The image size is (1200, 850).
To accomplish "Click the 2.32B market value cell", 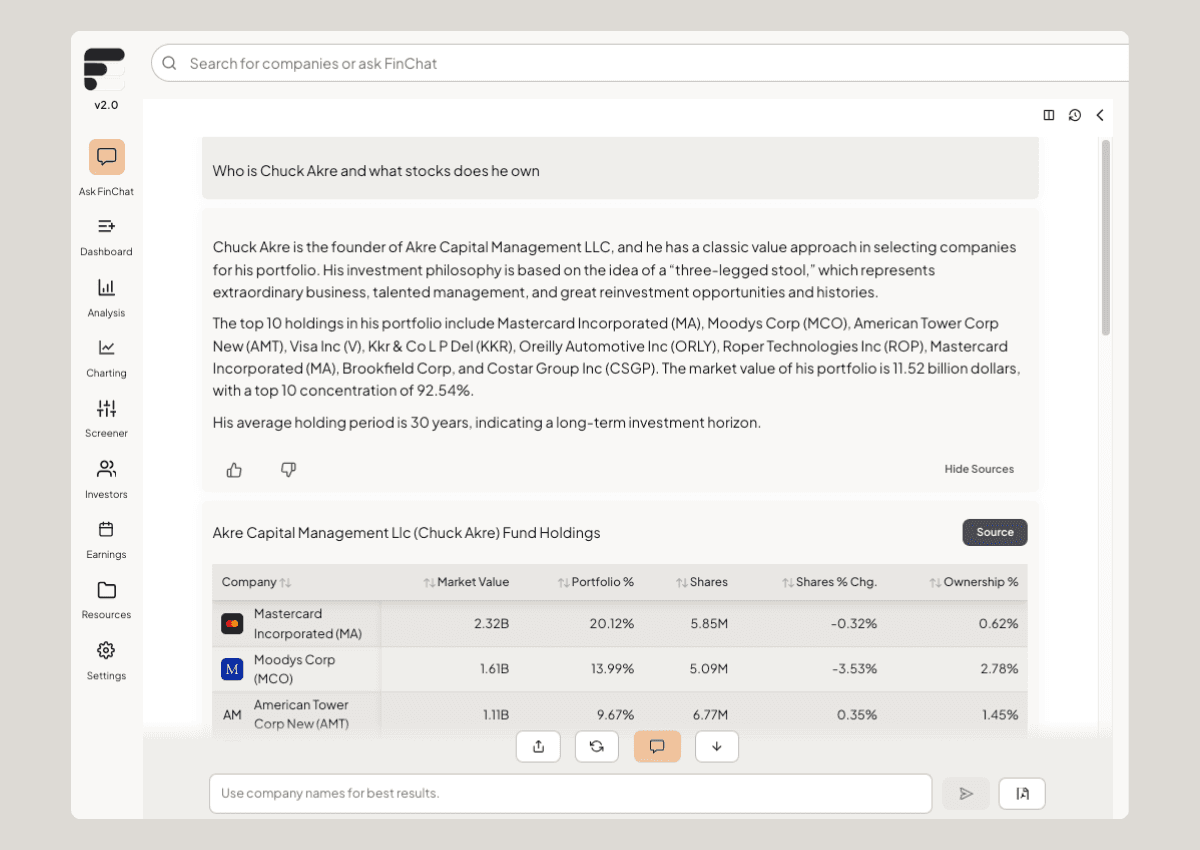I will coord(491,624).
